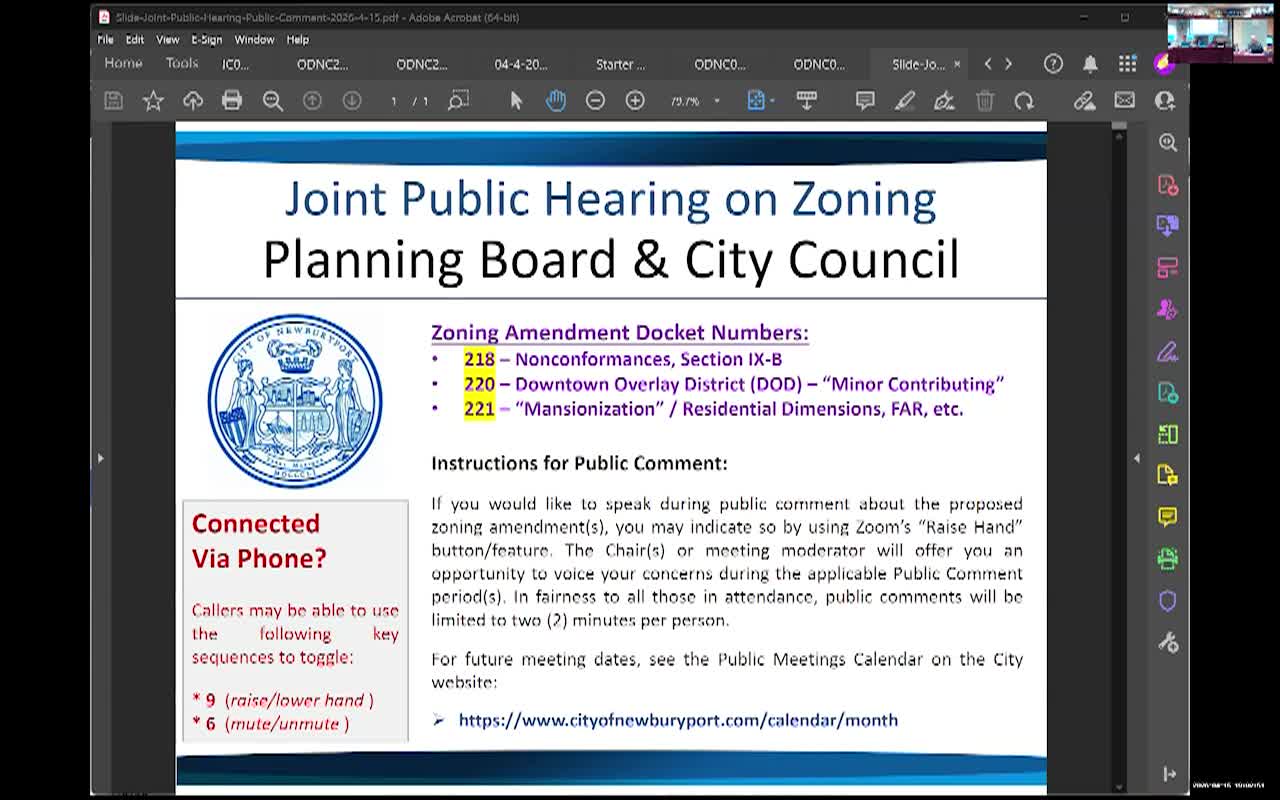Image resolution: width=1280 pixels, height=800 pixels.
Task: Click inside the page number field
Action: (x=394, y=100)
